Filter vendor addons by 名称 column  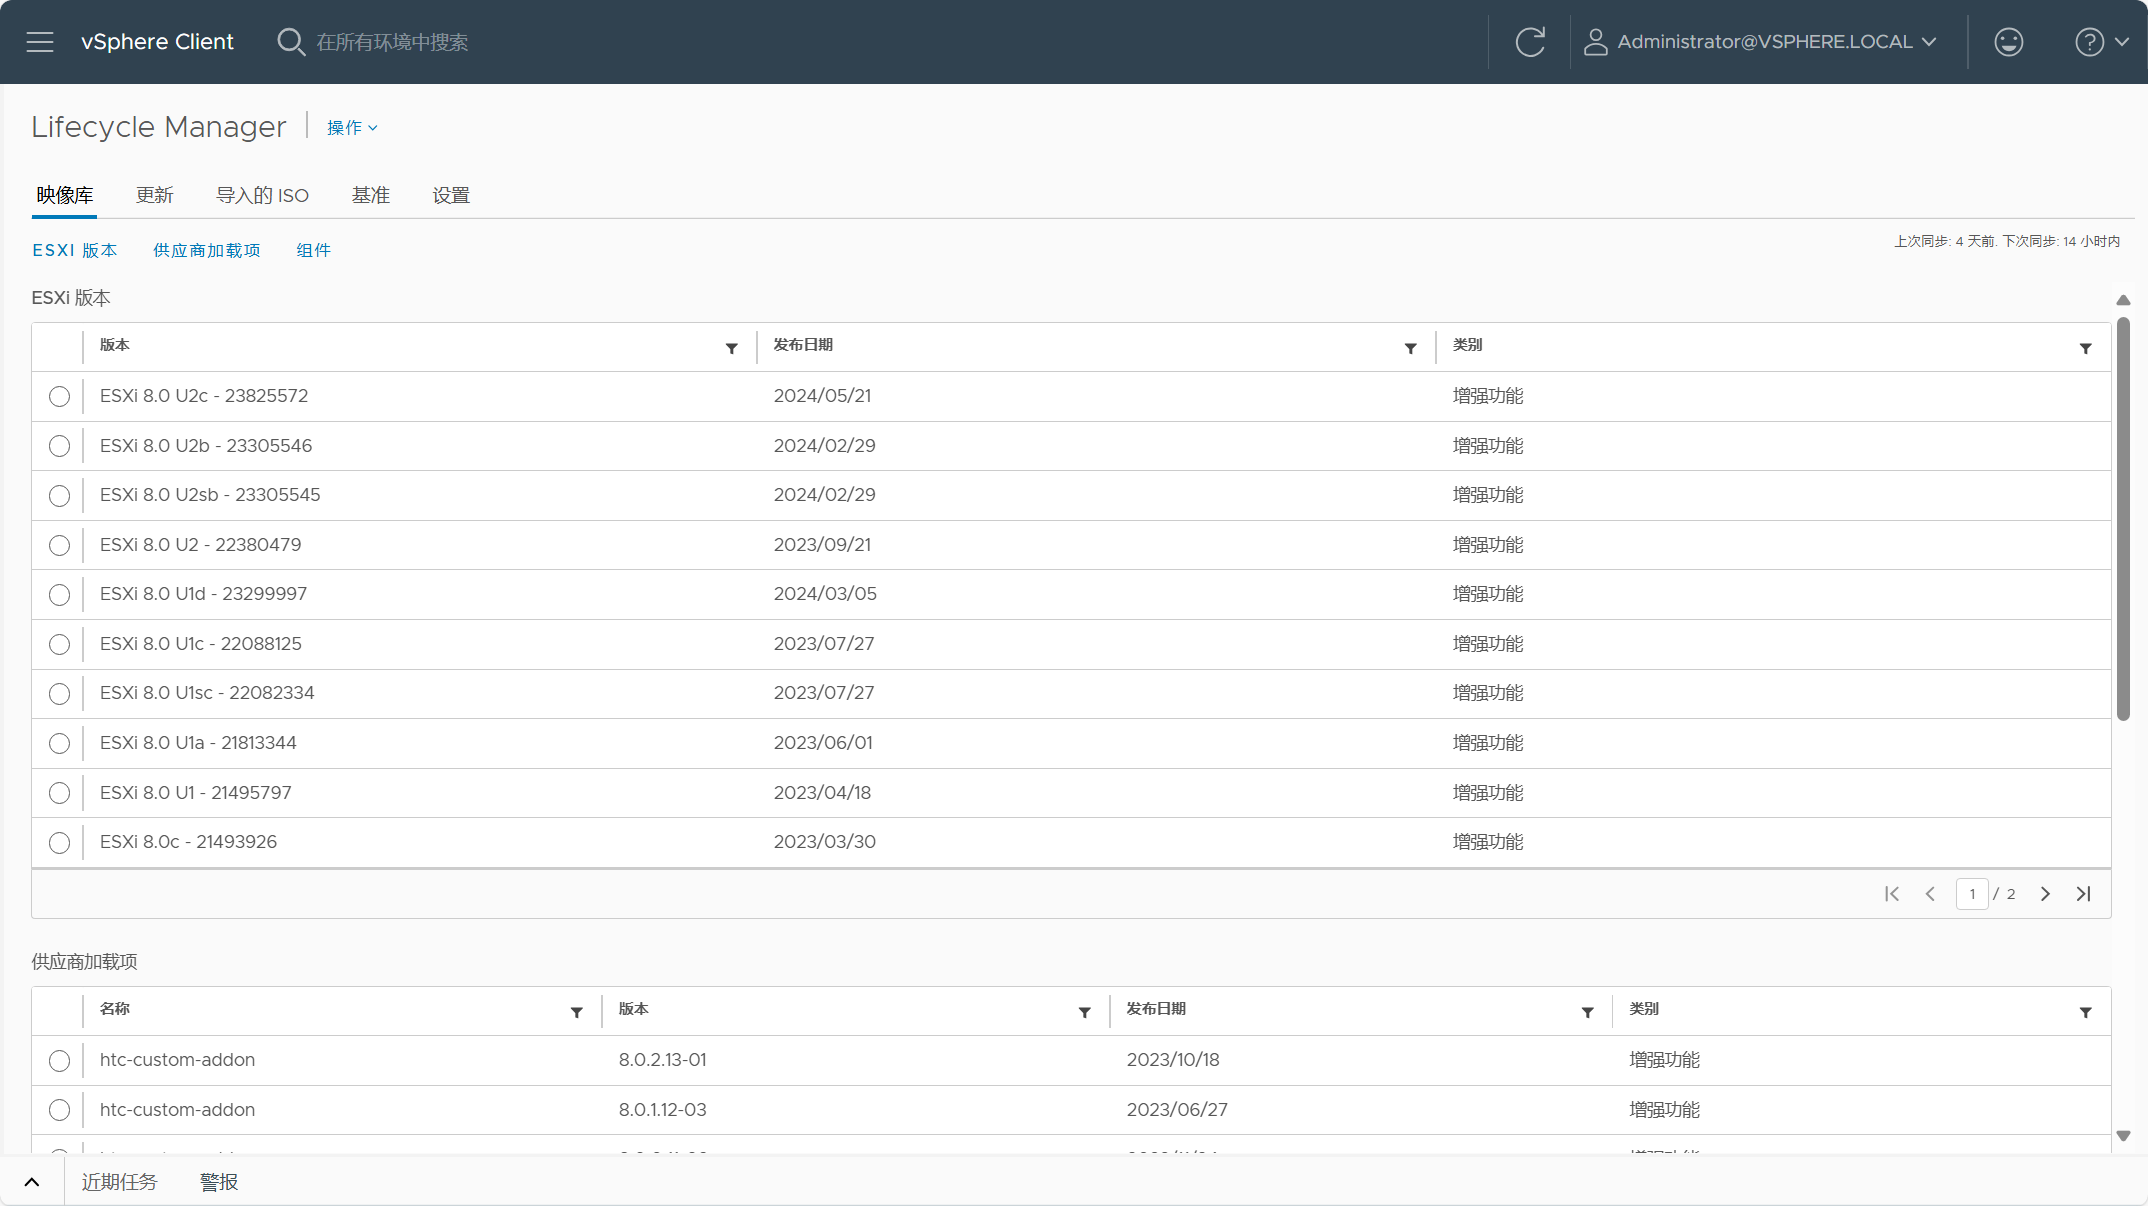point(576,1012)
